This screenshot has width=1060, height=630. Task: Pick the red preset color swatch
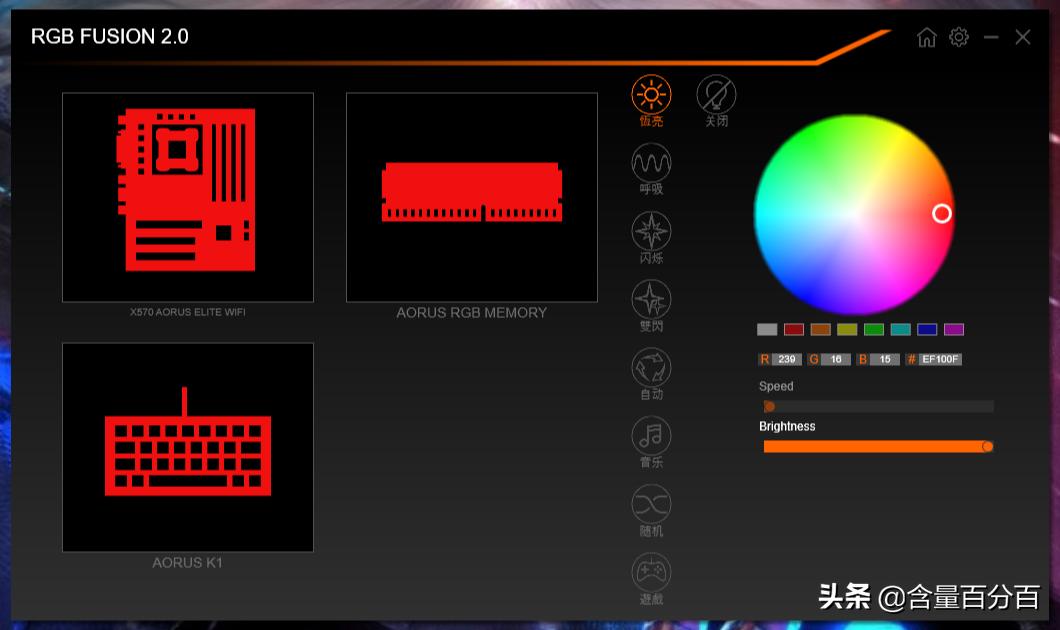coord(794,329)
